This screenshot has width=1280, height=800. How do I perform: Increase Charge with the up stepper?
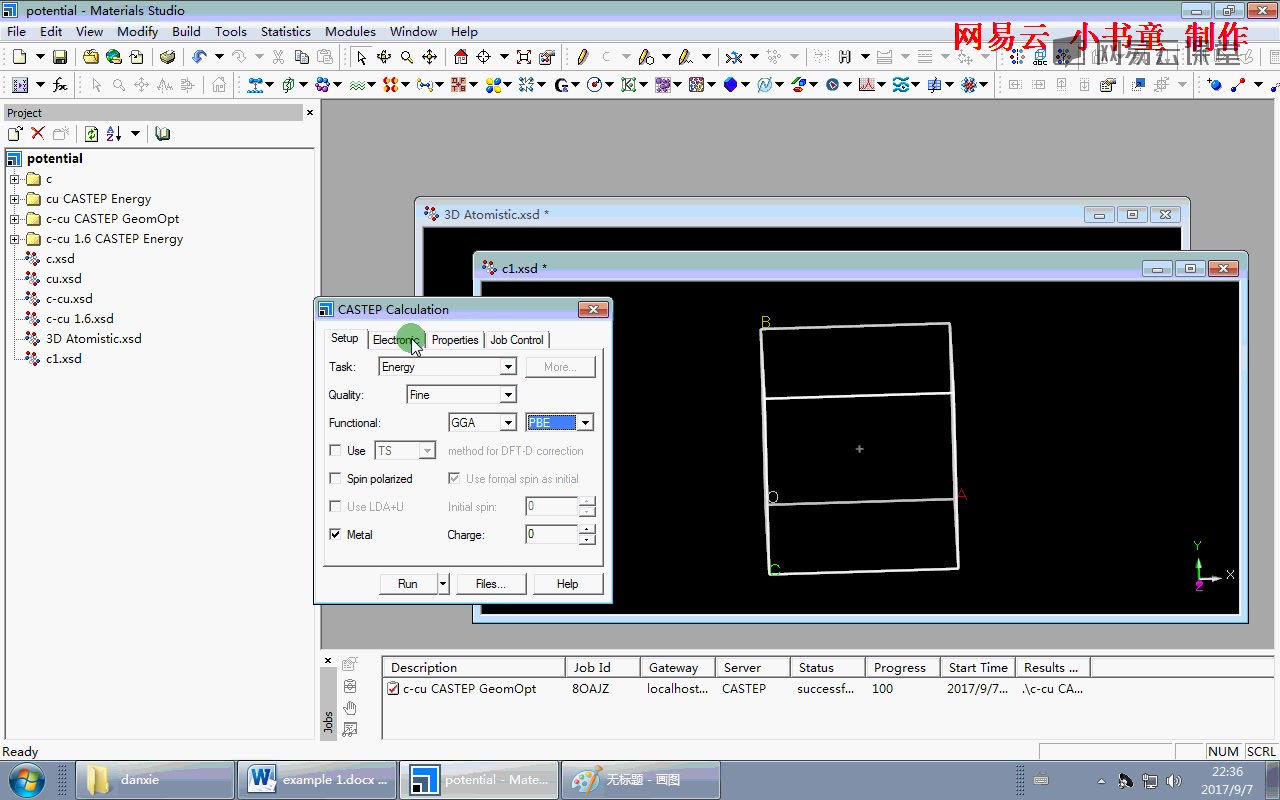(x=587, y=530)
